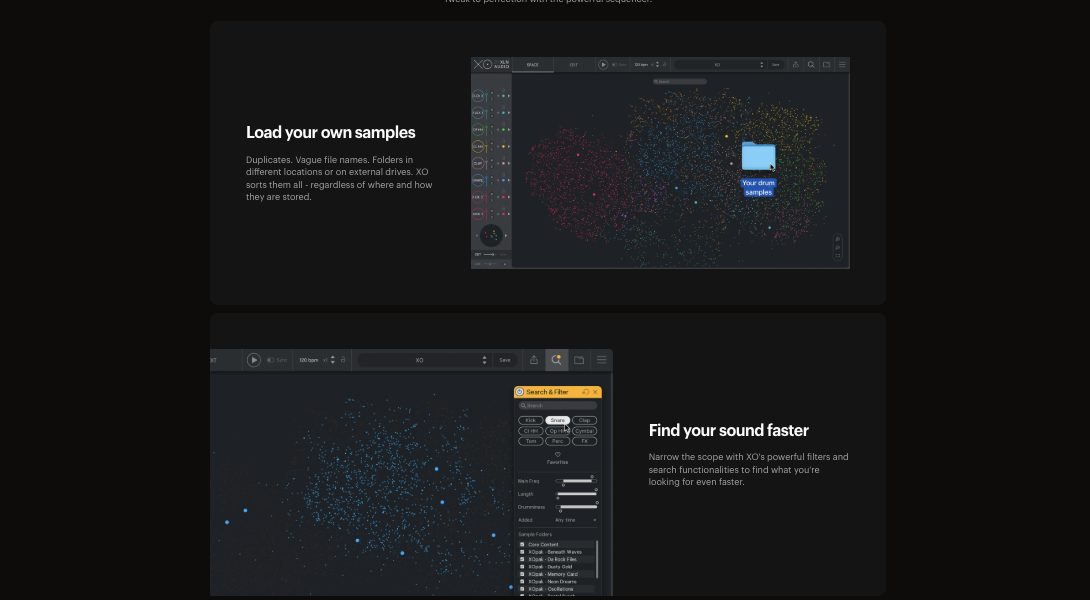Click the XO XLN Audio logo
This screenshot has width=1090, height=600.
point(491,65)
